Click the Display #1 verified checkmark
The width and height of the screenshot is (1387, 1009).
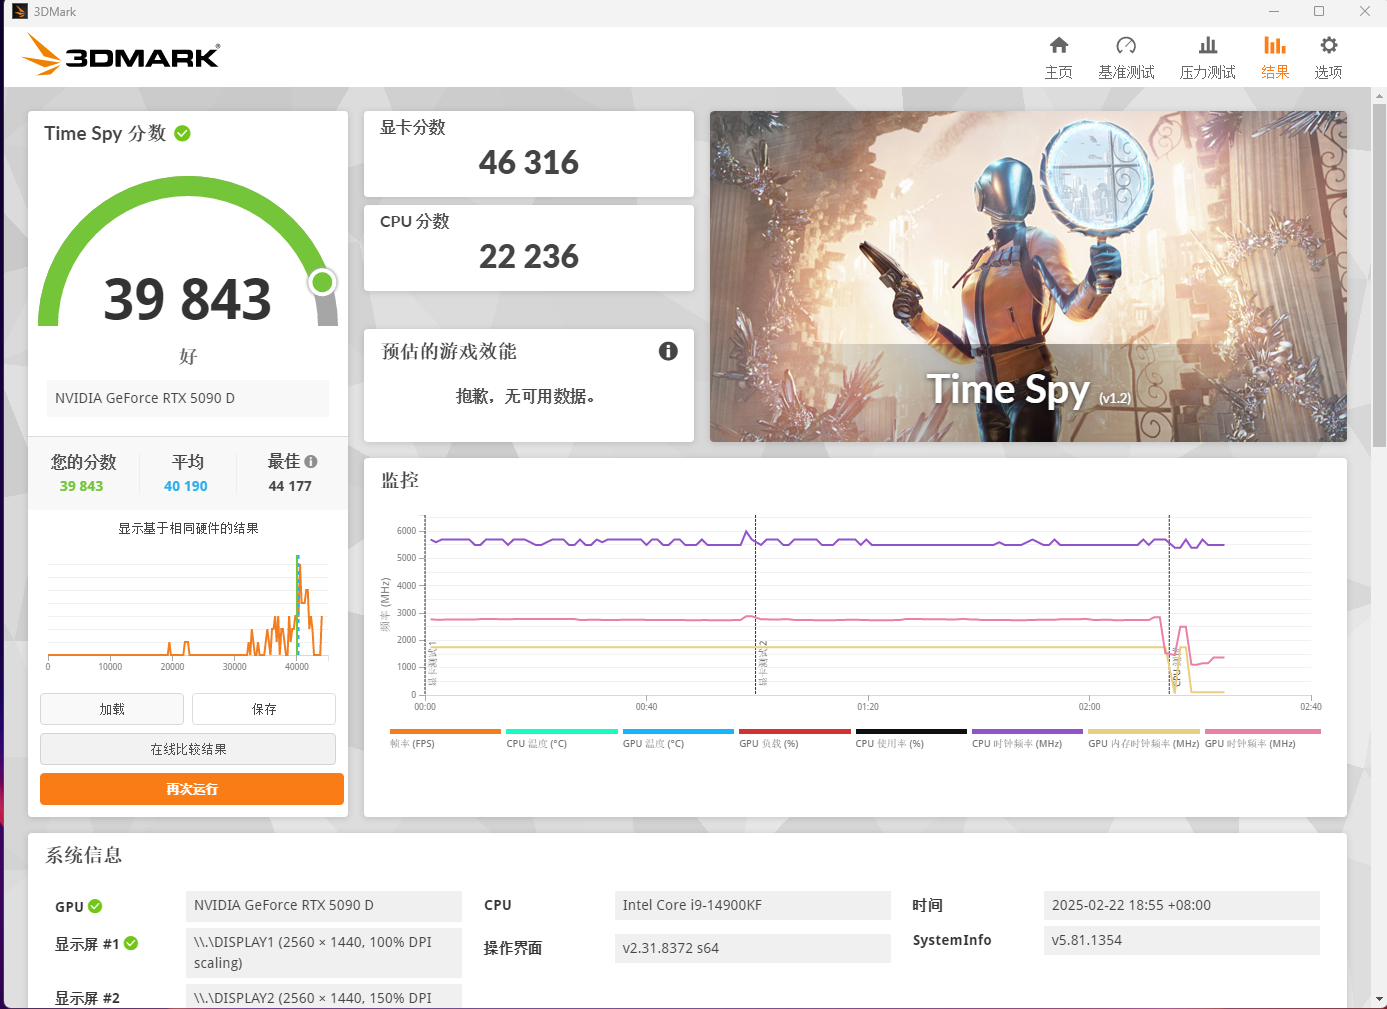pyautogui.click(x=131, y=943)
